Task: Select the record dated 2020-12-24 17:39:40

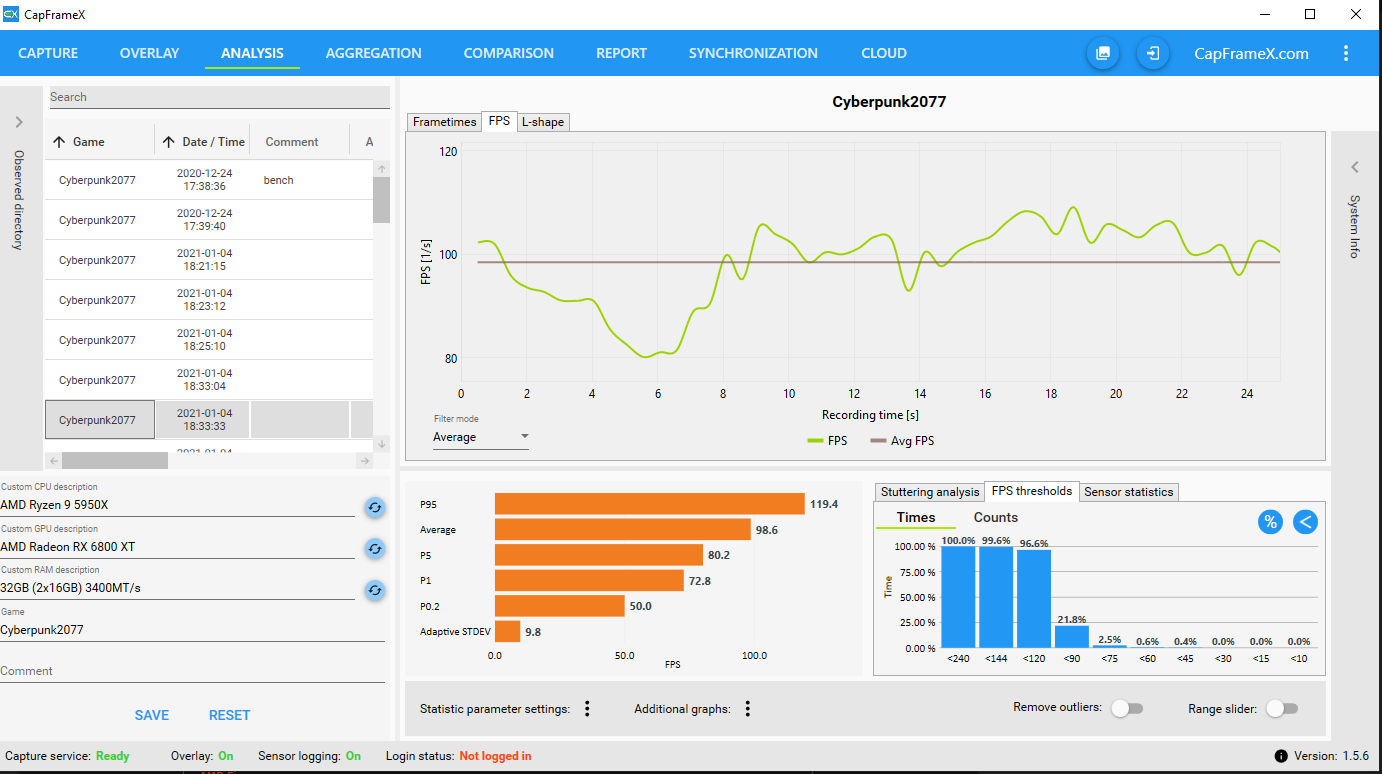Action: coord(209,220)
